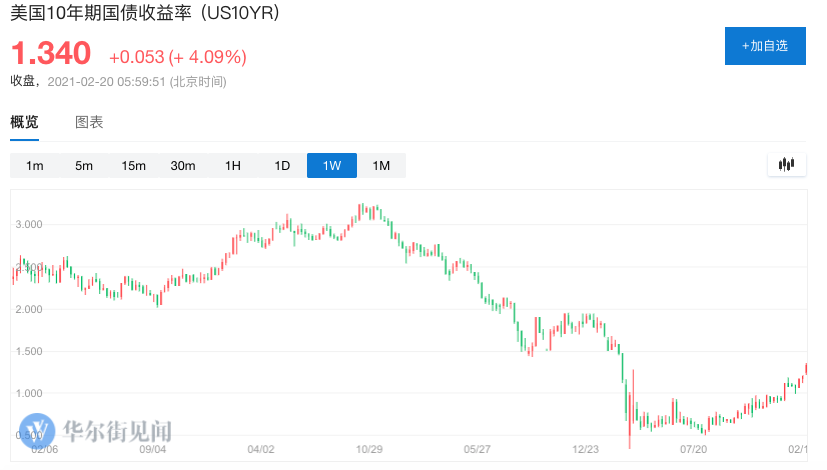Screen dimensions: 827x470
Task: Select the 5m timeframe
Action: 84,166
